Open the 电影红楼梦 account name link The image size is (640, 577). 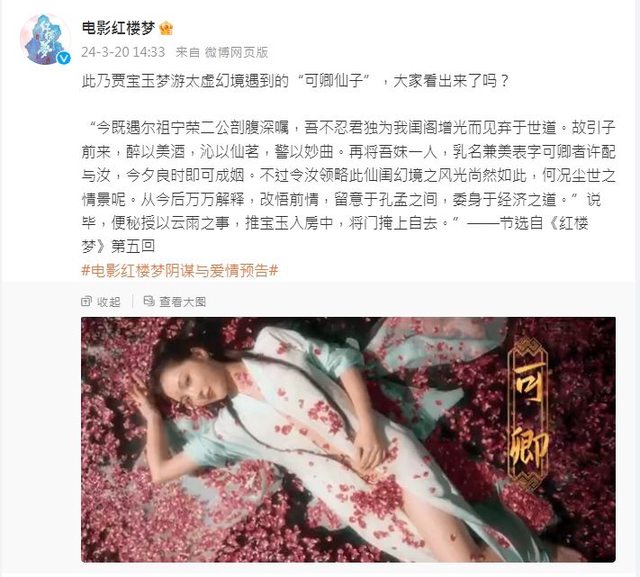119,28
